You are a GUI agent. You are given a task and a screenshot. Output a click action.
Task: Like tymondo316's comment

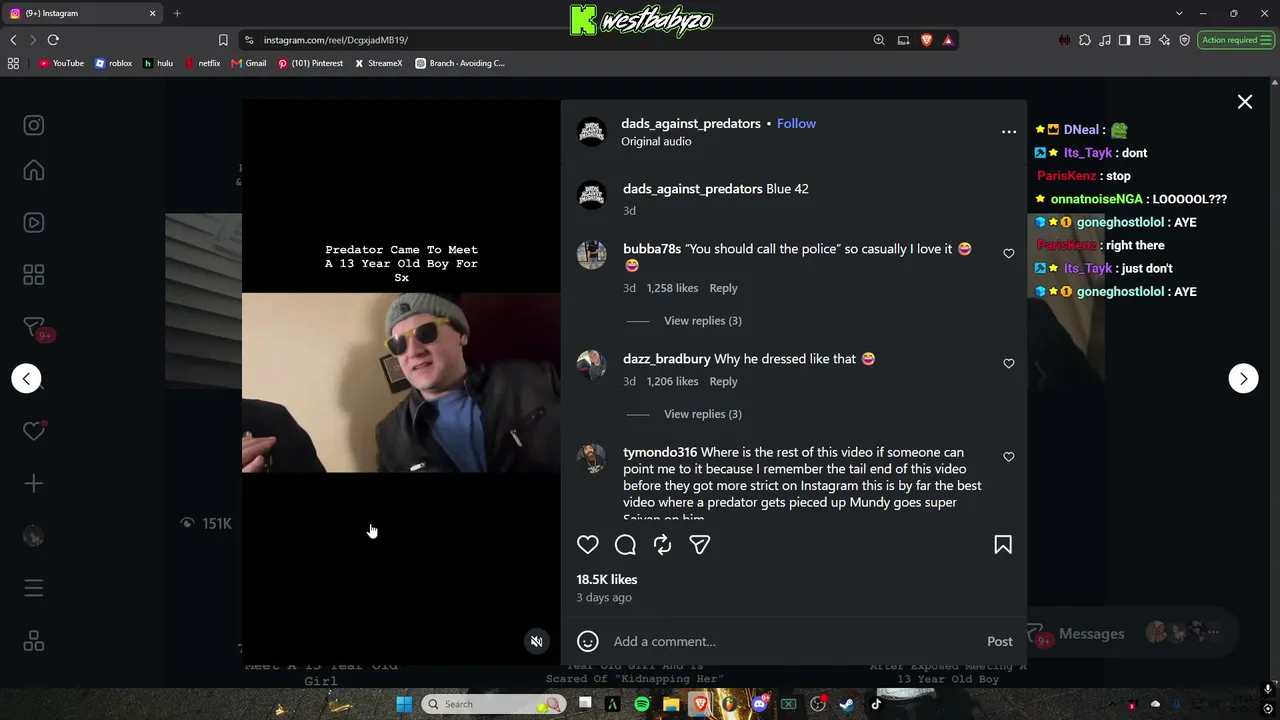click(1009, 457)
